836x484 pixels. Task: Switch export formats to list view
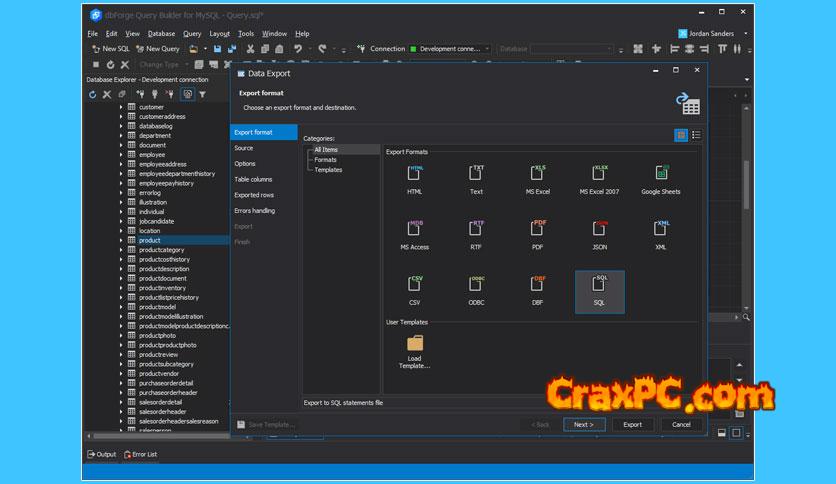(x=696, y=135)
